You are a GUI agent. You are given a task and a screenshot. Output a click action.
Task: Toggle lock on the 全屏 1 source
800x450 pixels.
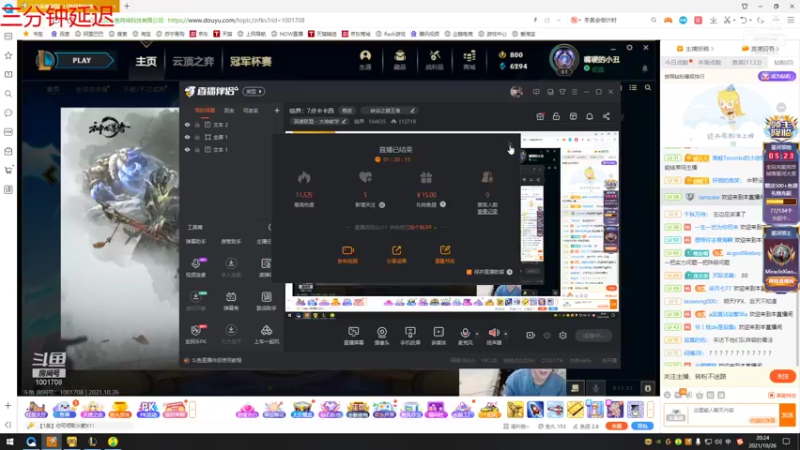(x=197, y=137)
